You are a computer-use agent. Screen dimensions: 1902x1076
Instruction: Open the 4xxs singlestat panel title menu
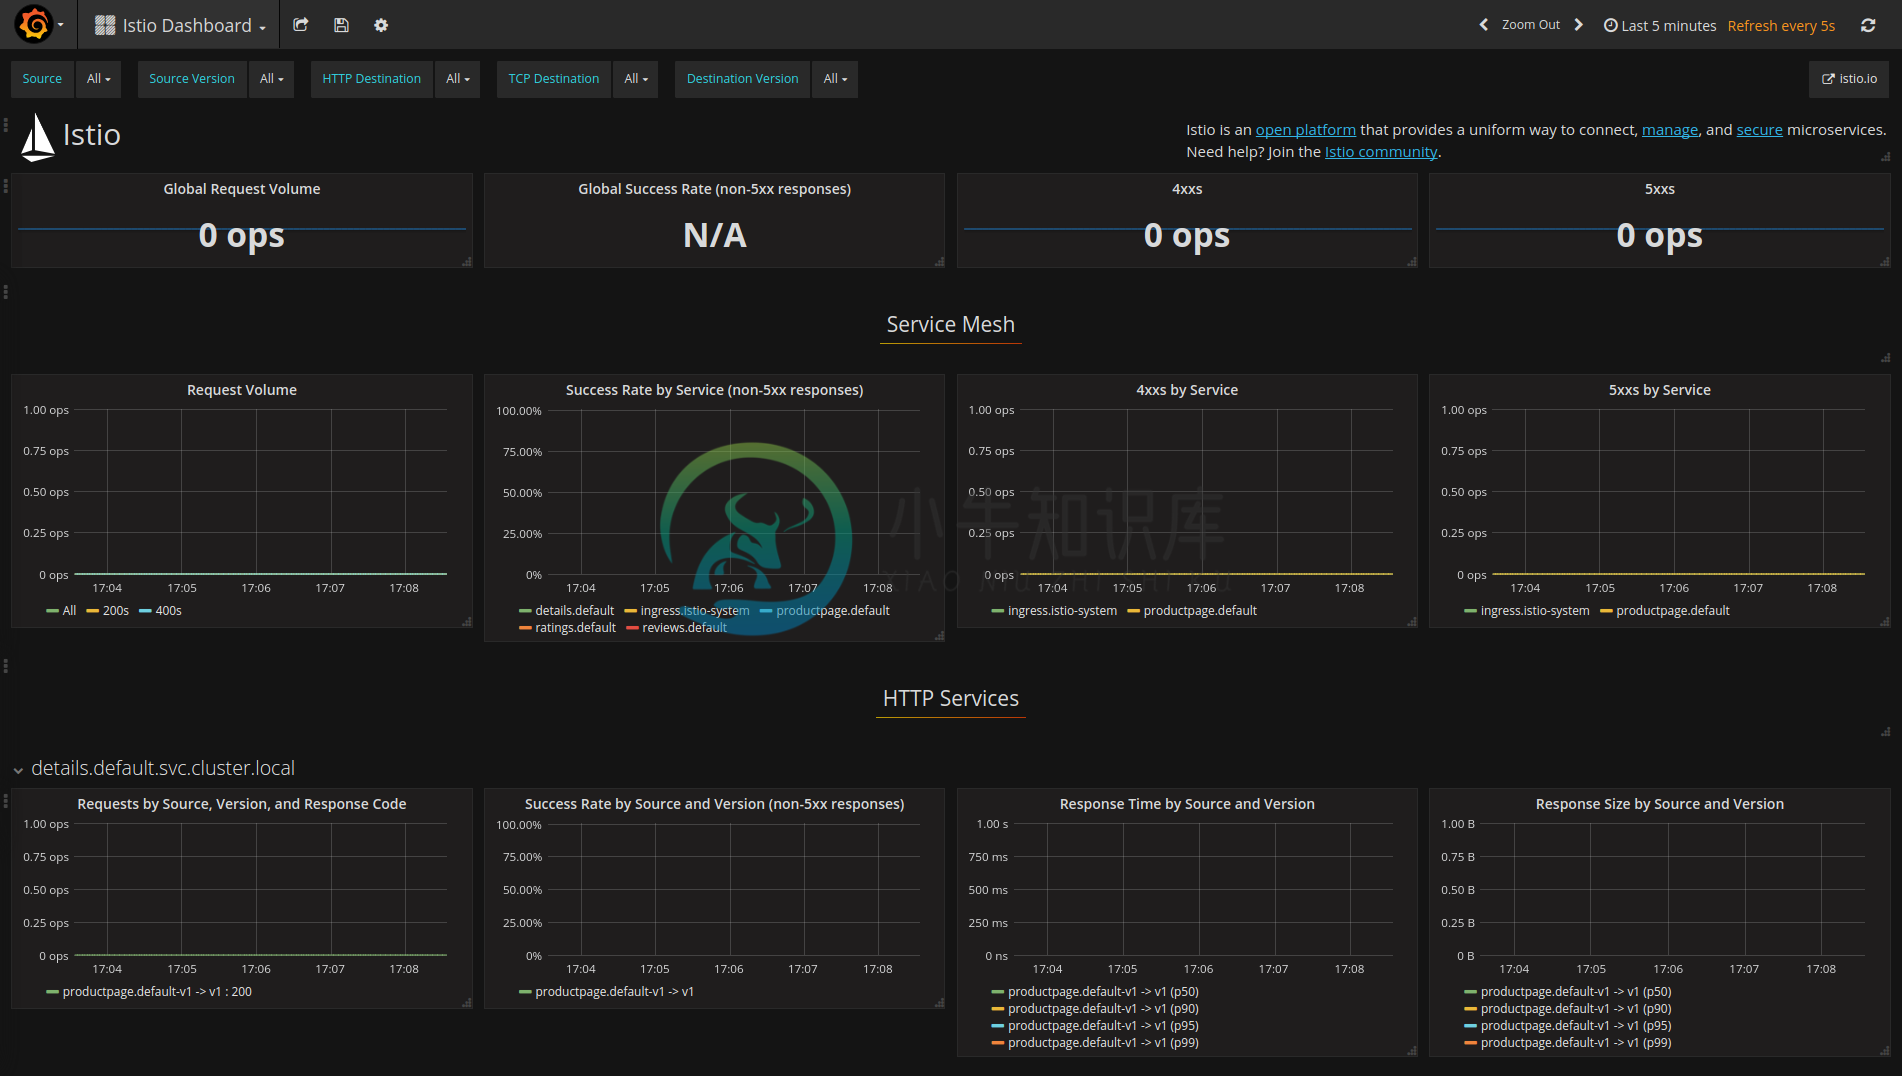(x=1187, y=189)
